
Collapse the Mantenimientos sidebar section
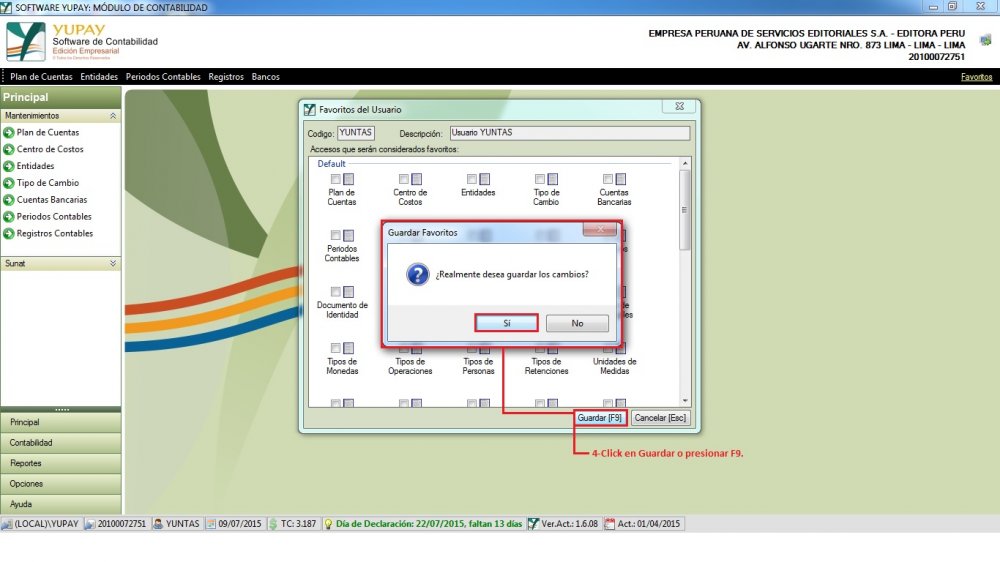113,116
